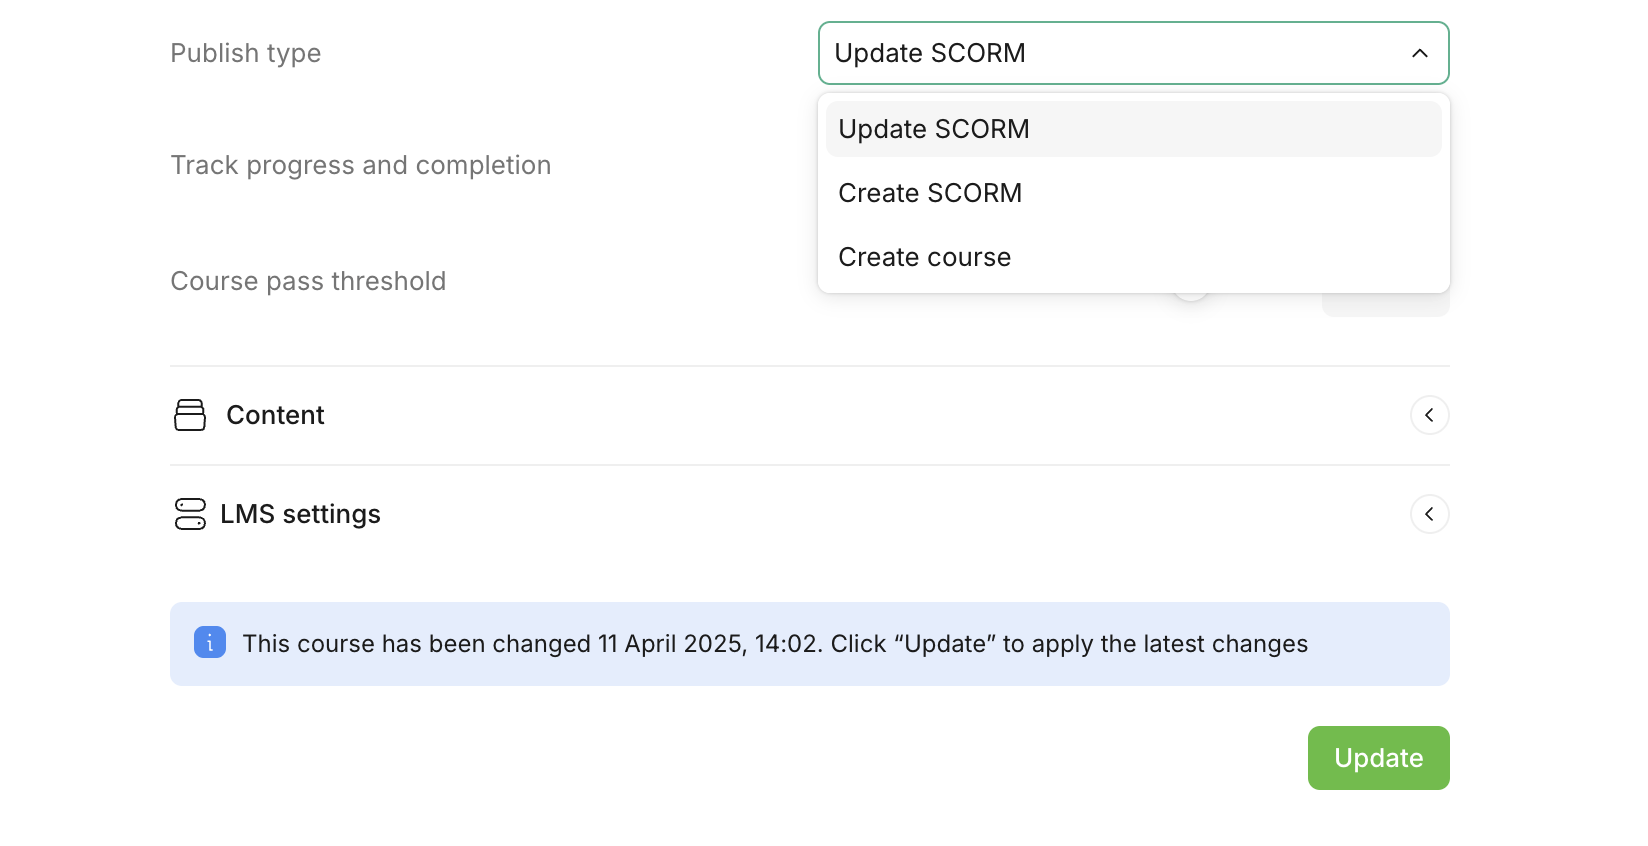Click the up chevron in Publish type field

[1419, 53]
